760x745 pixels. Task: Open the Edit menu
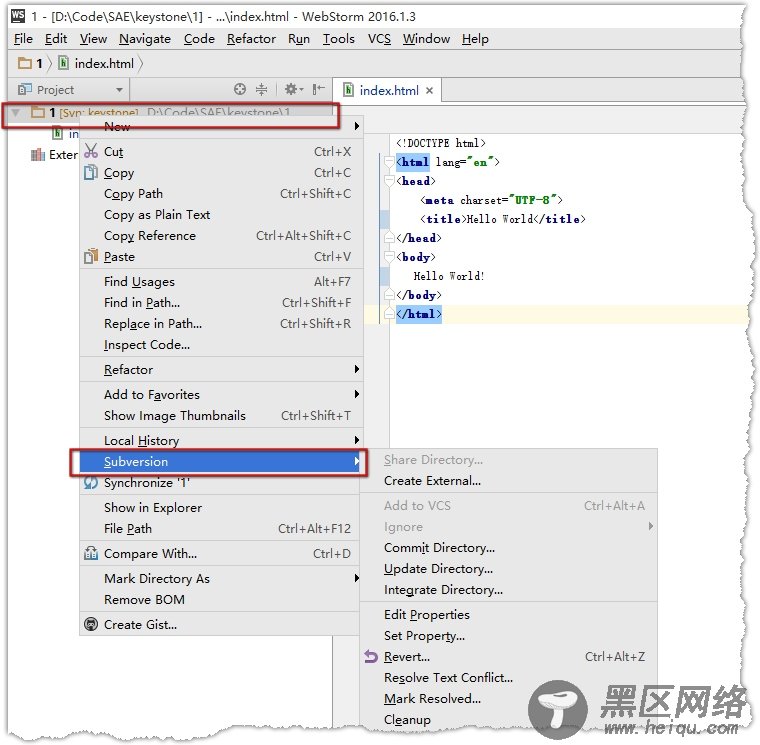pos(56,39)
